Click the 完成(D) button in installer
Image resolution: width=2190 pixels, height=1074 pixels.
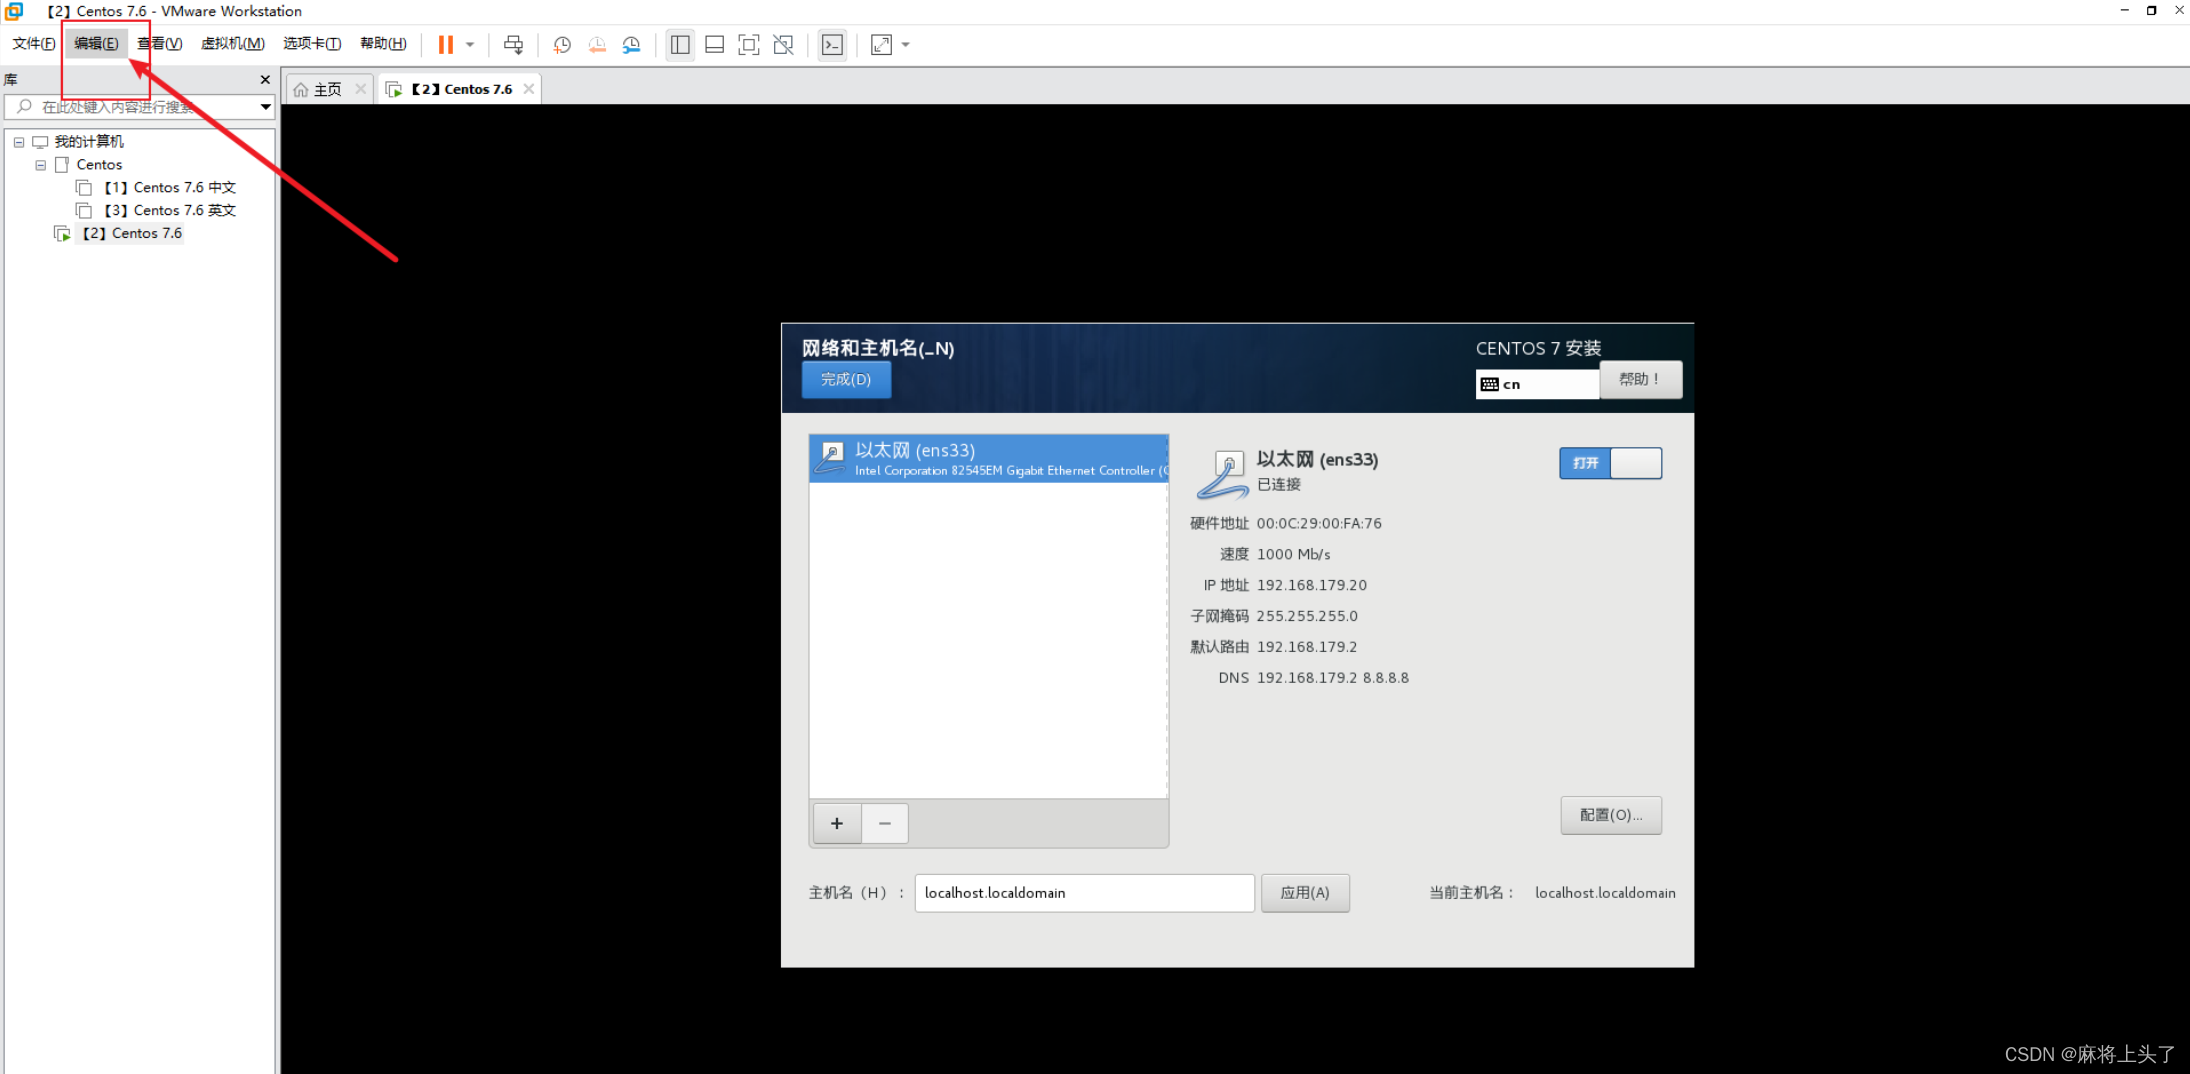pos(846,380)
